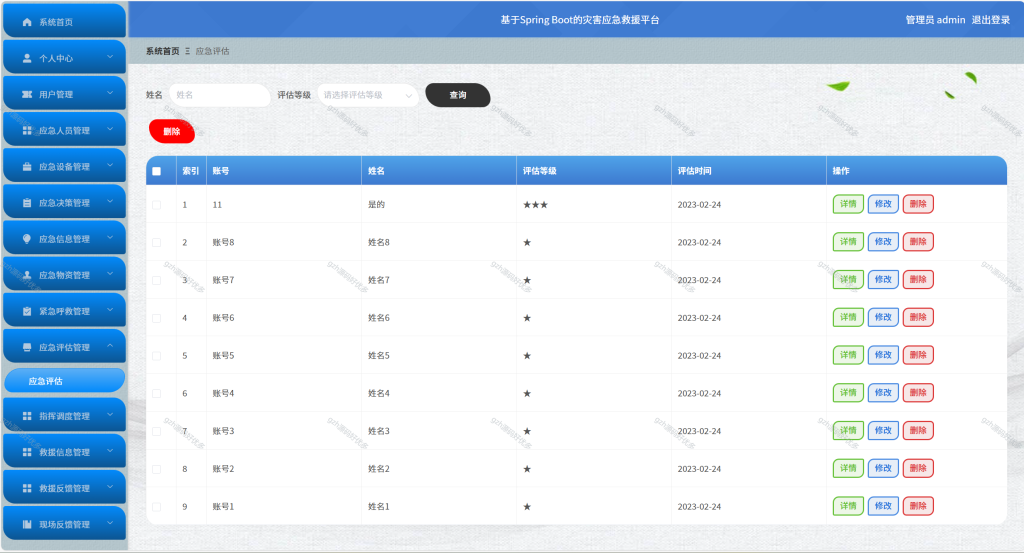Click the home icon beside 系统首页
Viewport: 1024px width, 553px height.
click(x=27, y=22)
